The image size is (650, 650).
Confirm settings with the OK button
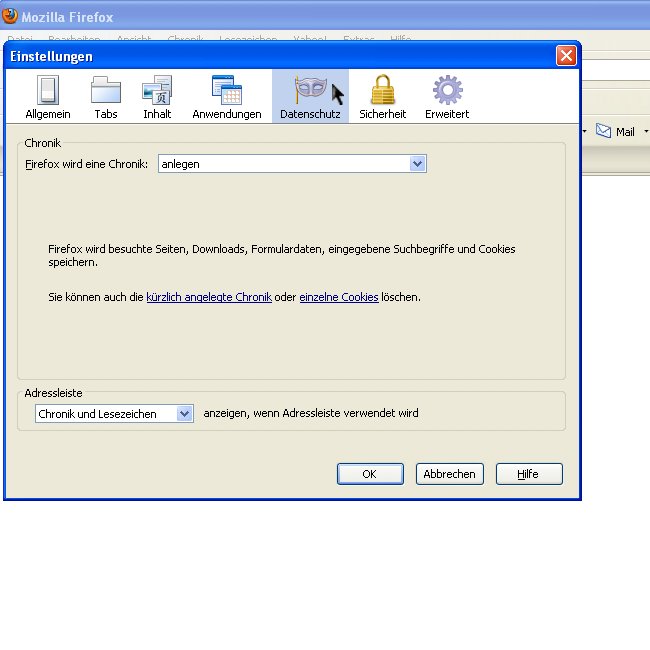[x=370, y=474]
